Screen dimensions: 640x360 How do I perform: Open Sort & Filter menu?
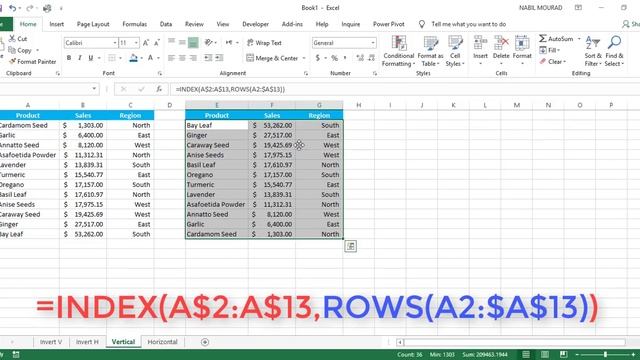[x=593, y=51]
